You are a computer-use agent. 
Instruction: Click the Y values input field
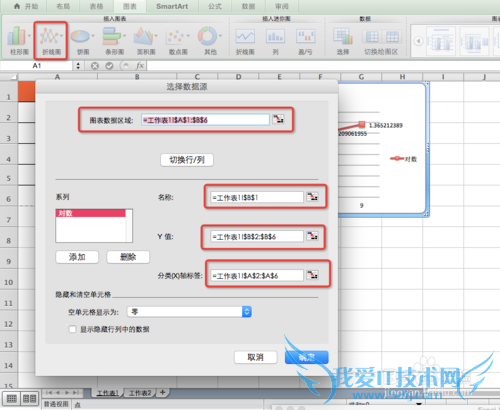(257, 236)
